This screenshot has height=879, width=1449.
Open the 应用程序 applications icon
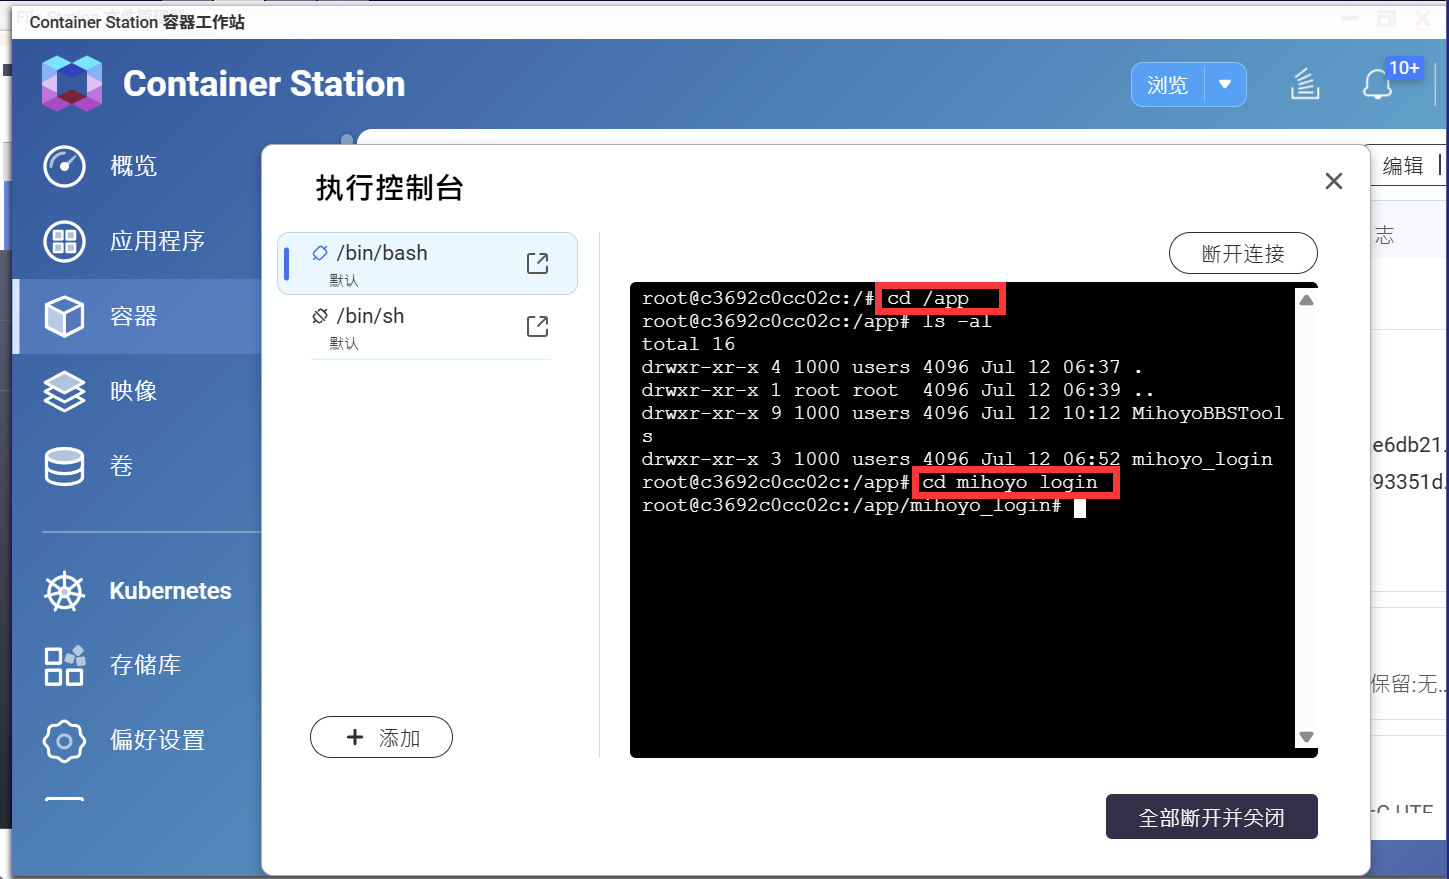tap(65, 241)
